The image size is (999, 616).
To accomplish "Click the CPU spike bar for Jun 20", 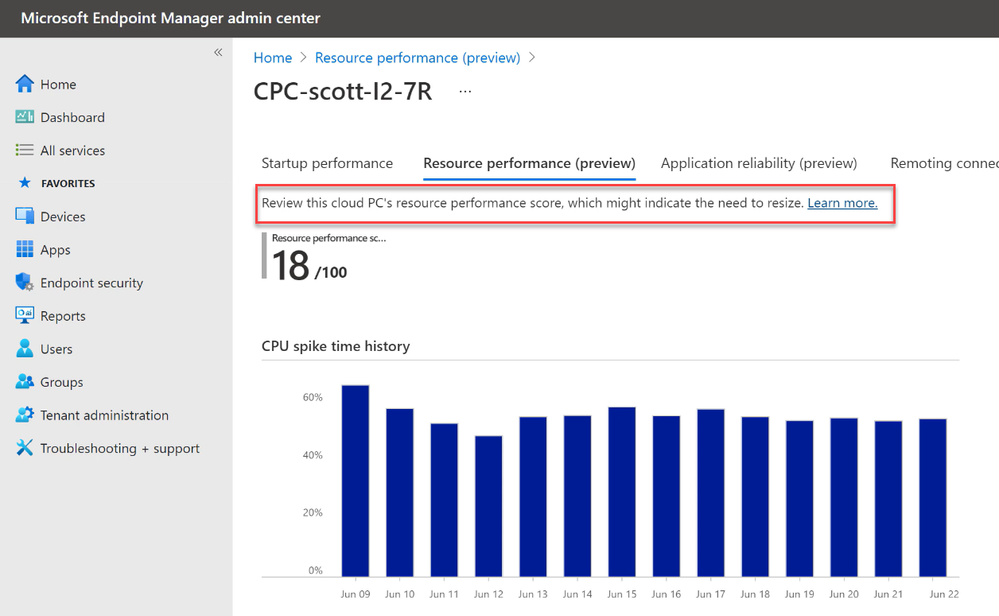I will point(844,498).
